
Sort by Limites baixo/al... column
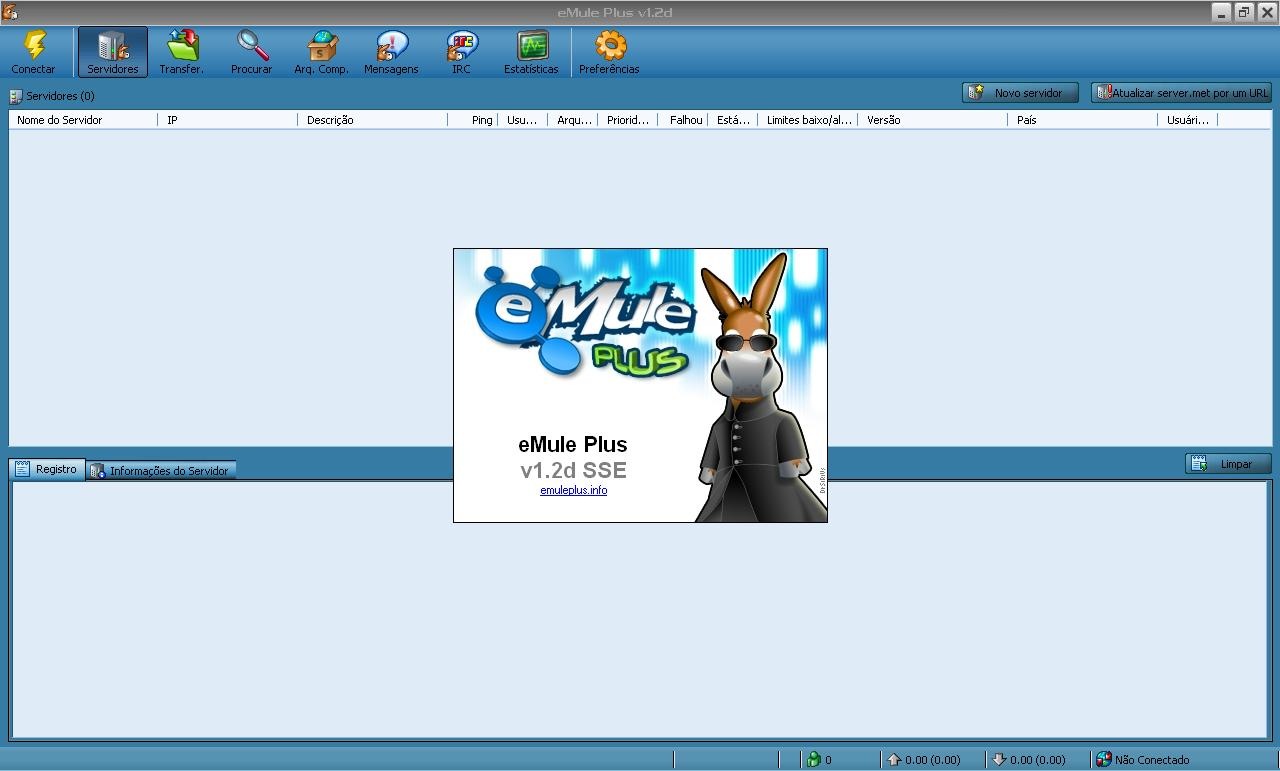808,120
